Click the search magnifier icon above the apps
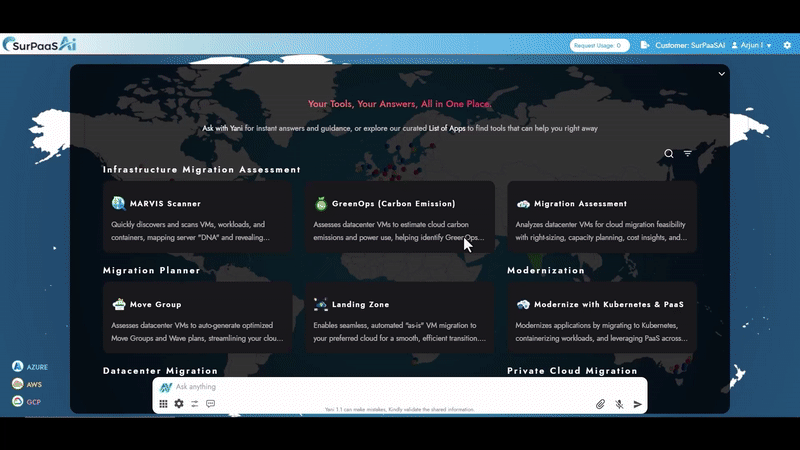The height and width of the screenshot is (450, 800). click(x=669, y=154)
